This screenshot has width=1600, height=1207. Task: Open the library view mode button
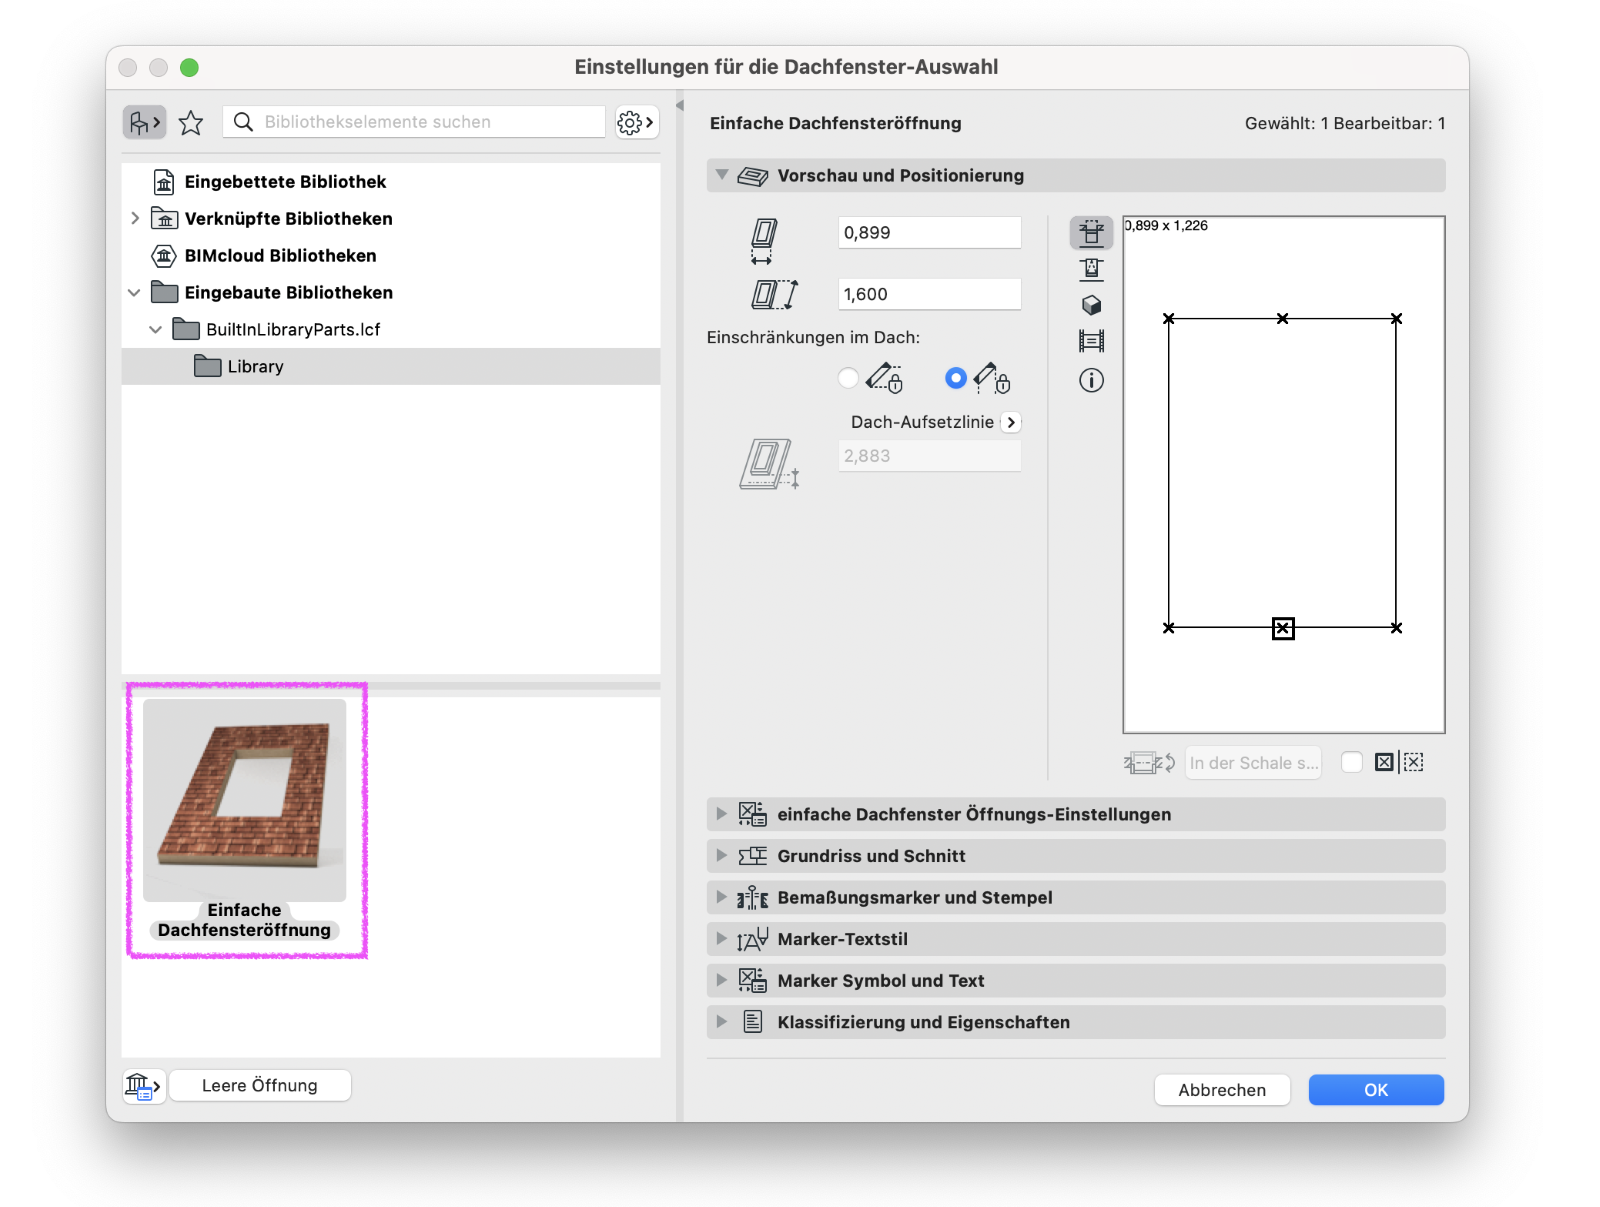tap(144, 122)
